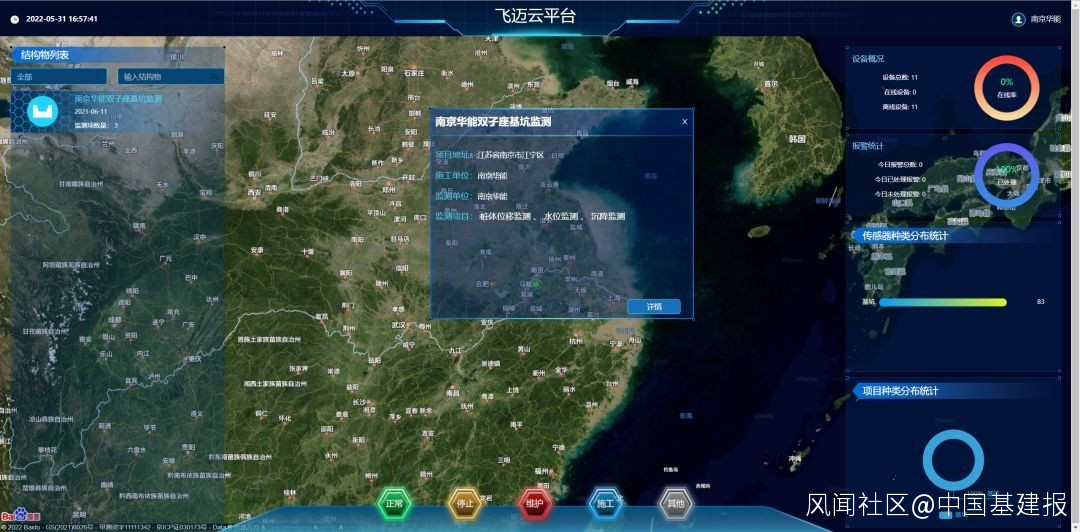This screenshot has width=1080, height=532.
Task: Click the 设备概况 section title
Action: pos(868,59)
